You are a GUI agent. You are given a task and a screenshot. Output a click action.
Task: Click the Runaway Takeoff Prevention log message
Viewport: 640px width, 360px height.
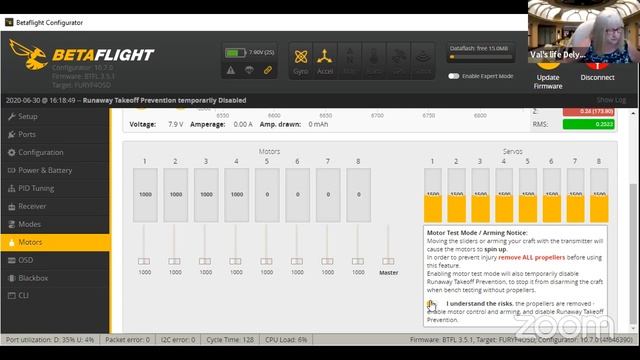point(164,100)
